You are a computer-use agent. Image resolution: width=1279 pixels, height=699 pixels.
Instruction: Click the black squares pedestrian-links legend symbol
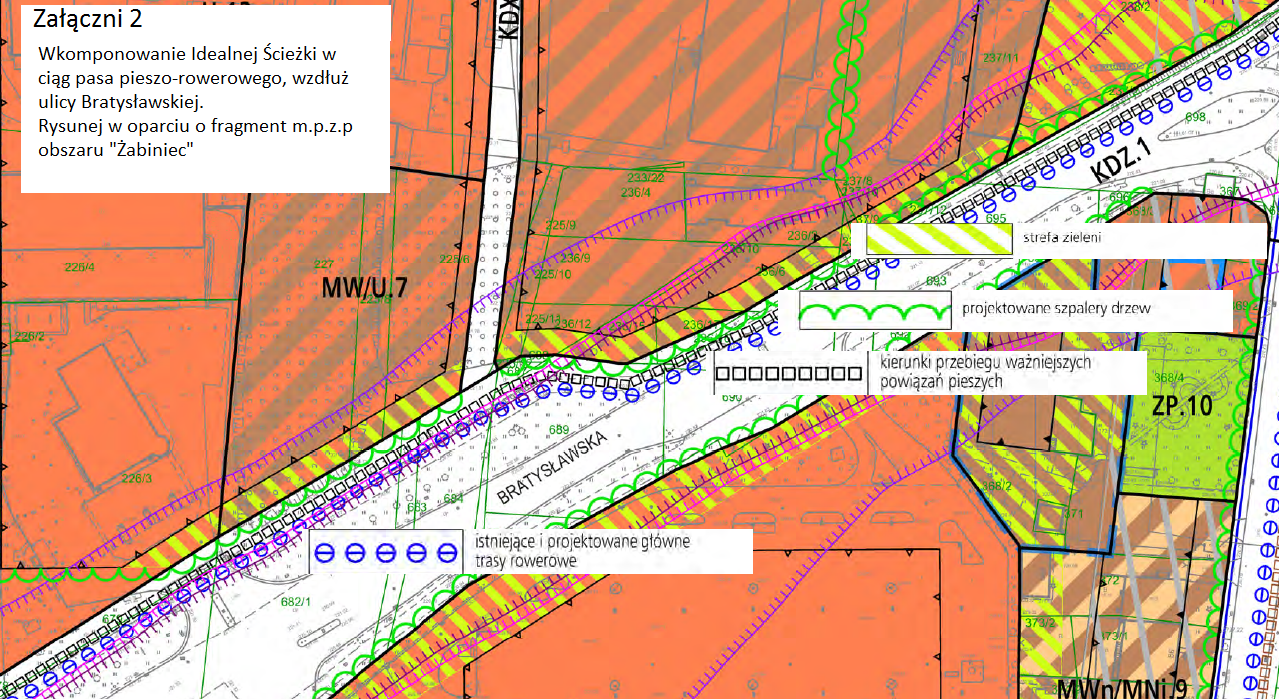coord(788,374)
